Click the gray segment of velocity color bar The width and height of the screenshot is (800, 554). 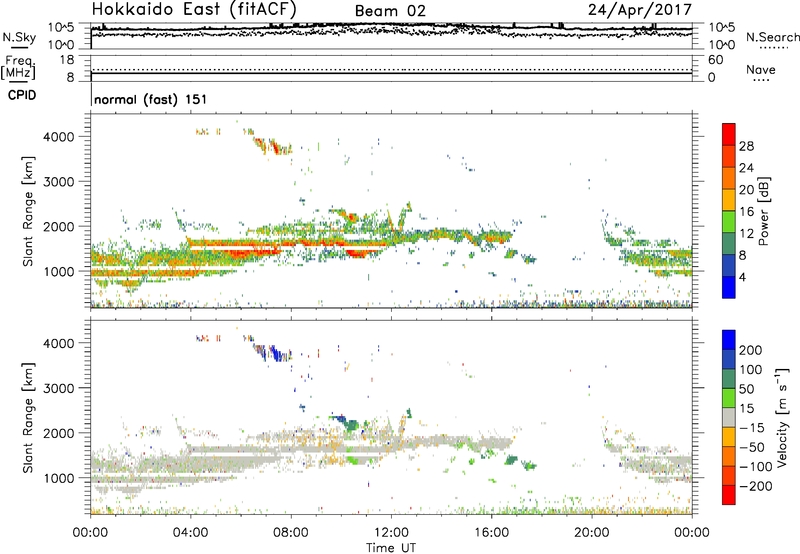click(729, 417)
